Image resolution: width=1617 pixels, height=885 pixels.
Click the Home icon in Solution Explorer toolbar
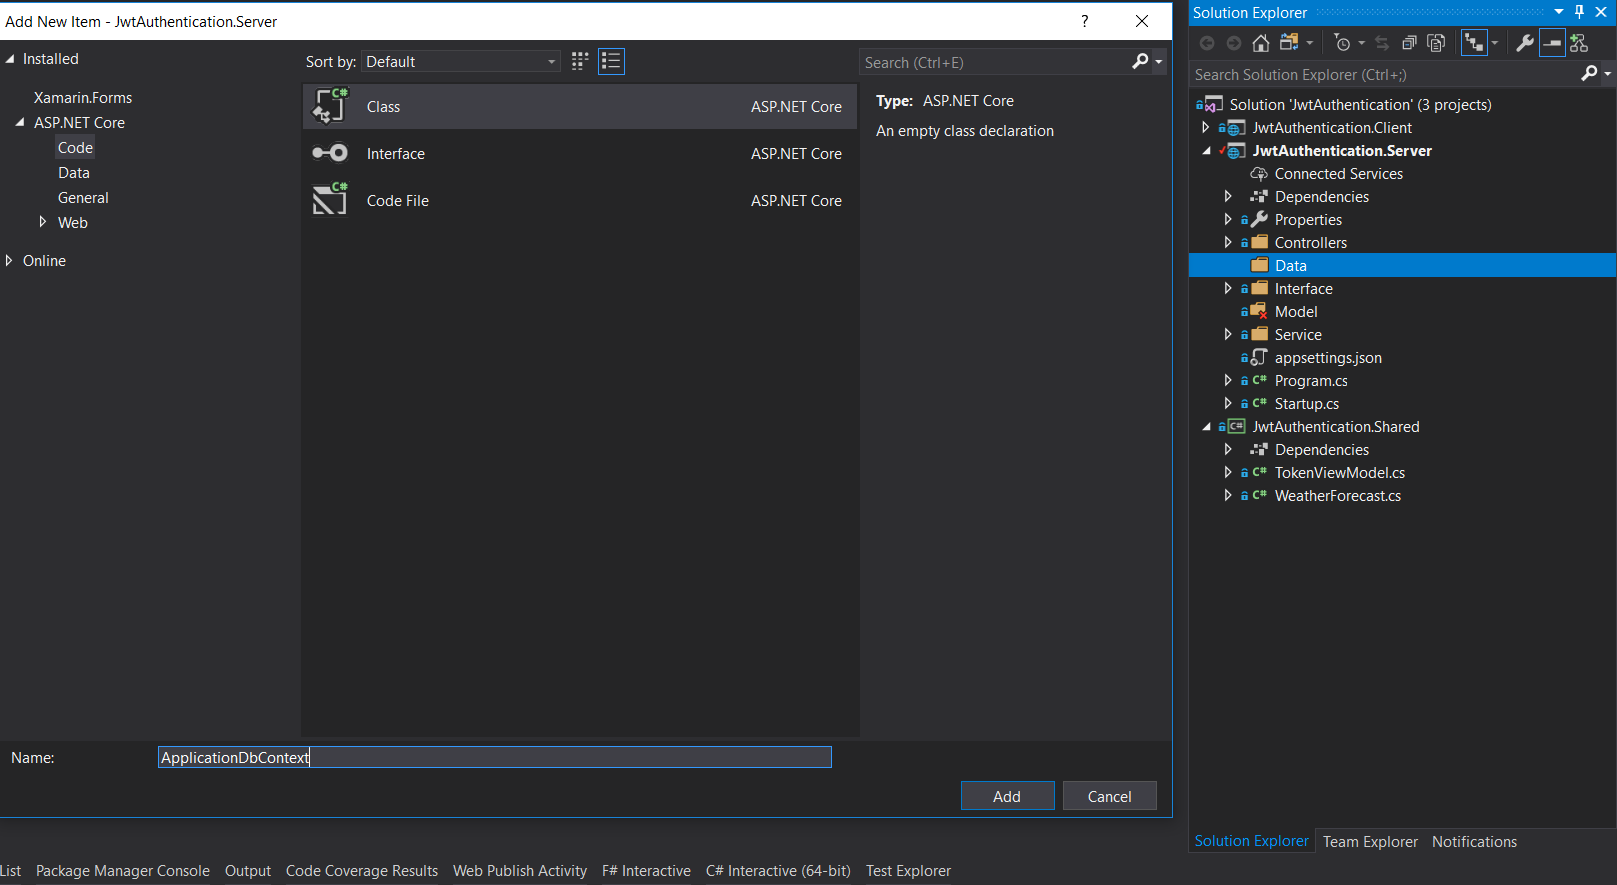[x=1260, y=43]
